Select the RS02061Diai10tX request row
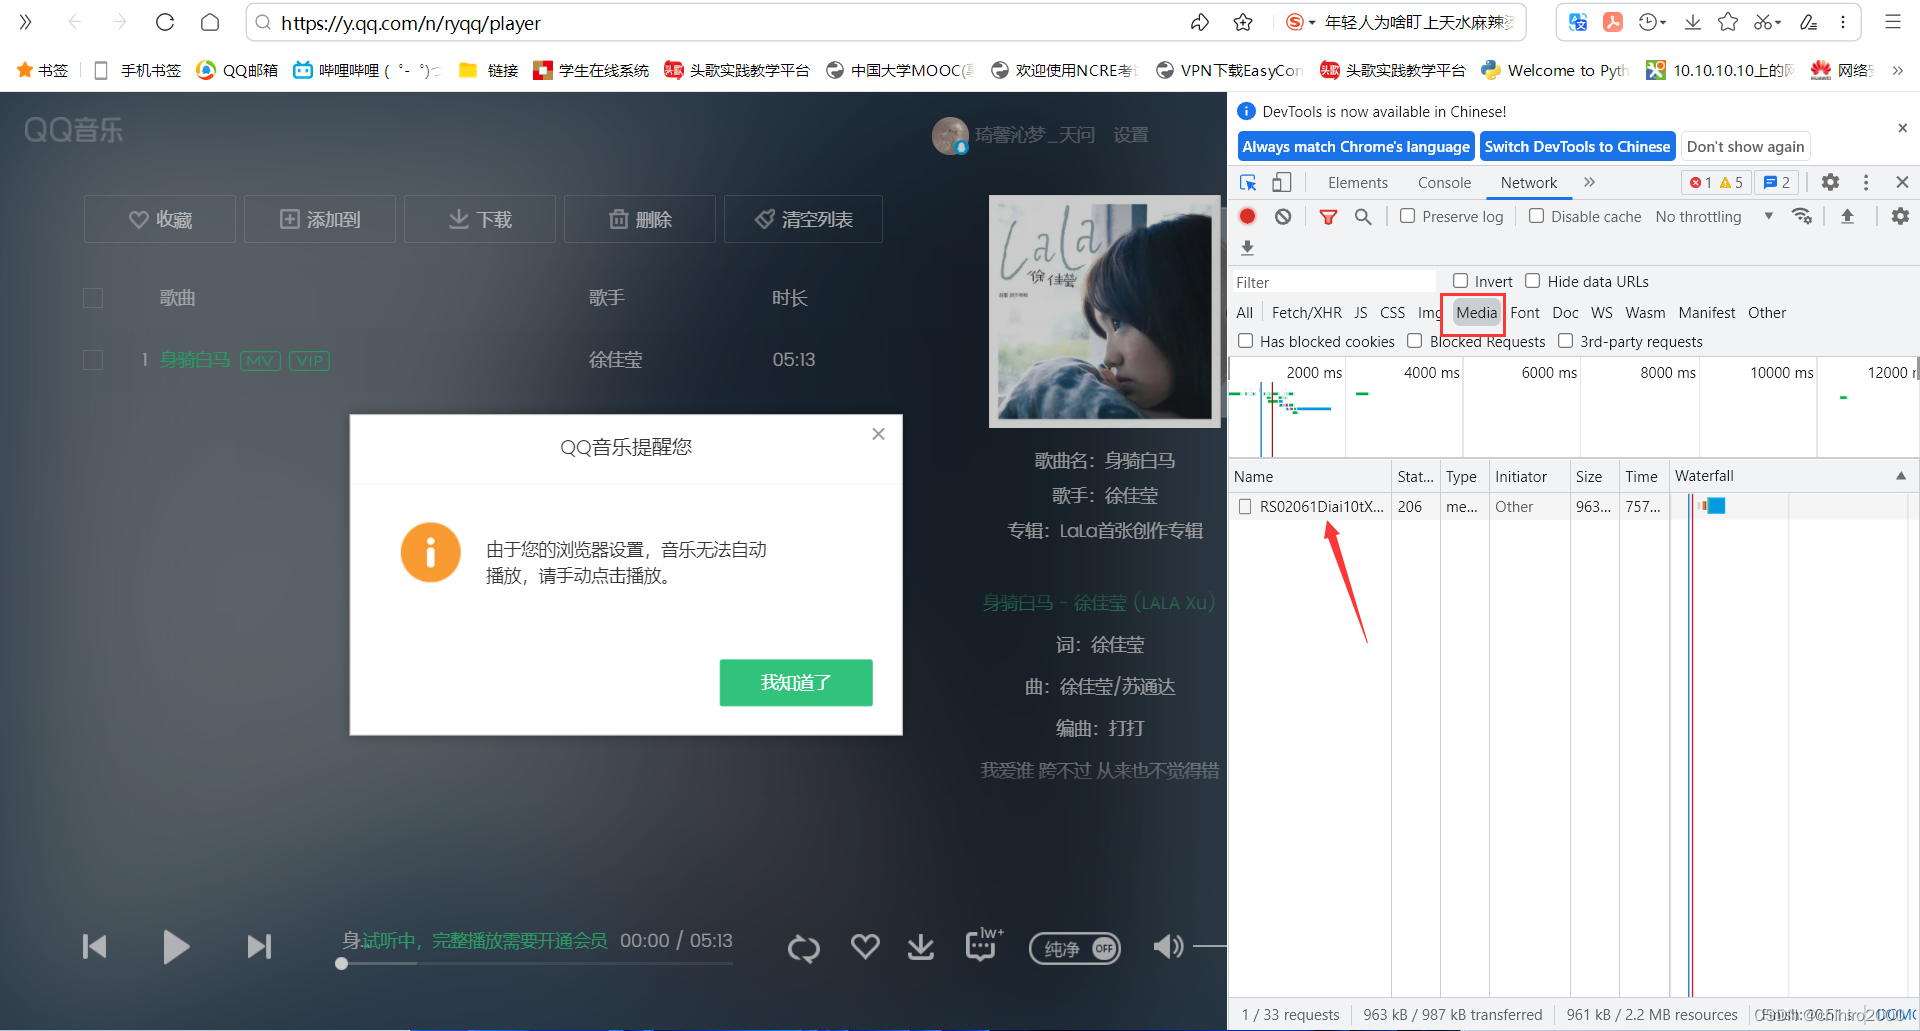 (1572, 507)
